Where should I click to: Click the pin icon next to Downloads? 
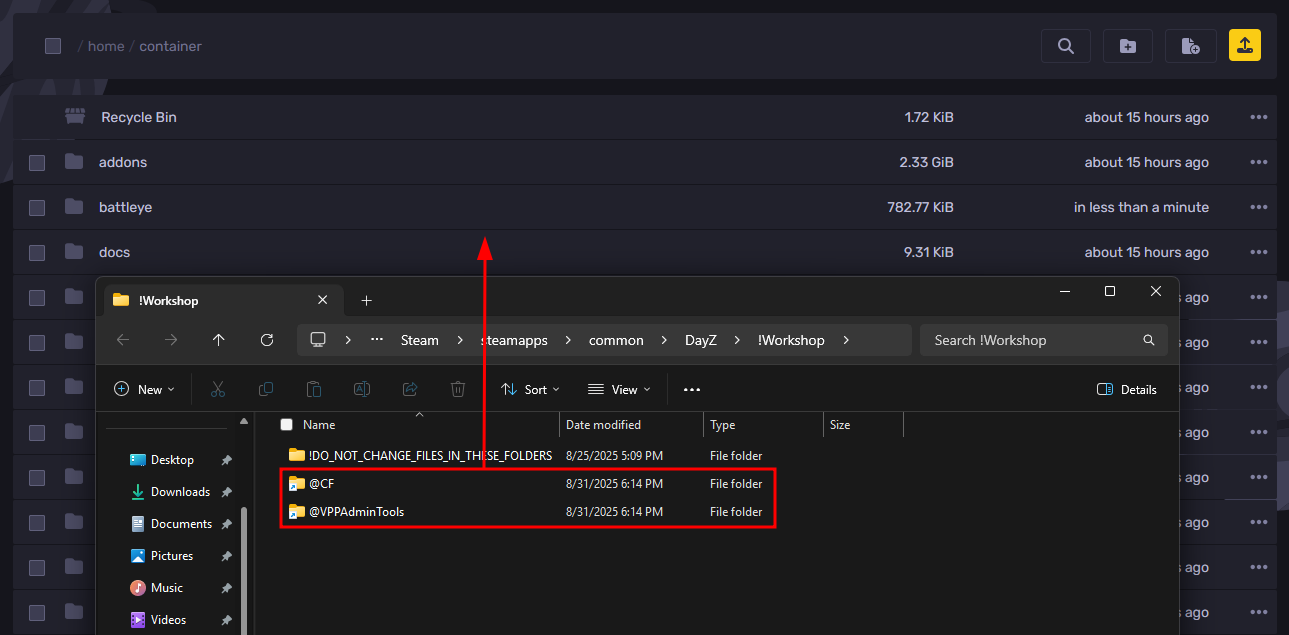[x=227, y=492]
